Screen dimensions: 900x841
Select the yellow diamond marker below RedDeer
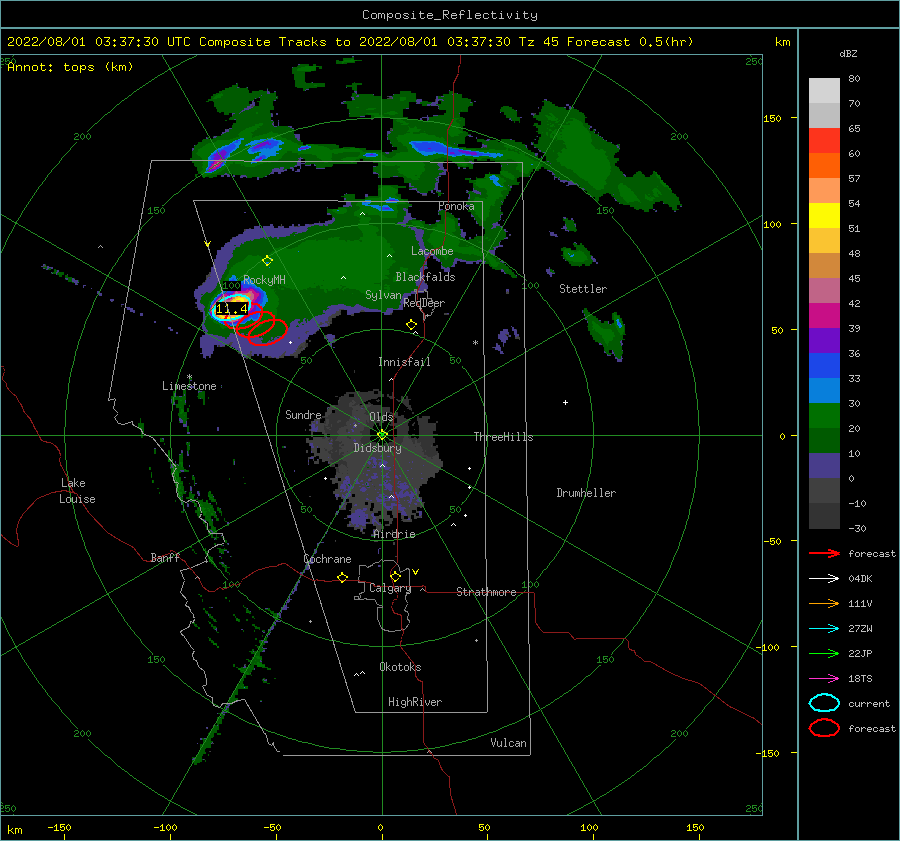coord(411,325)
